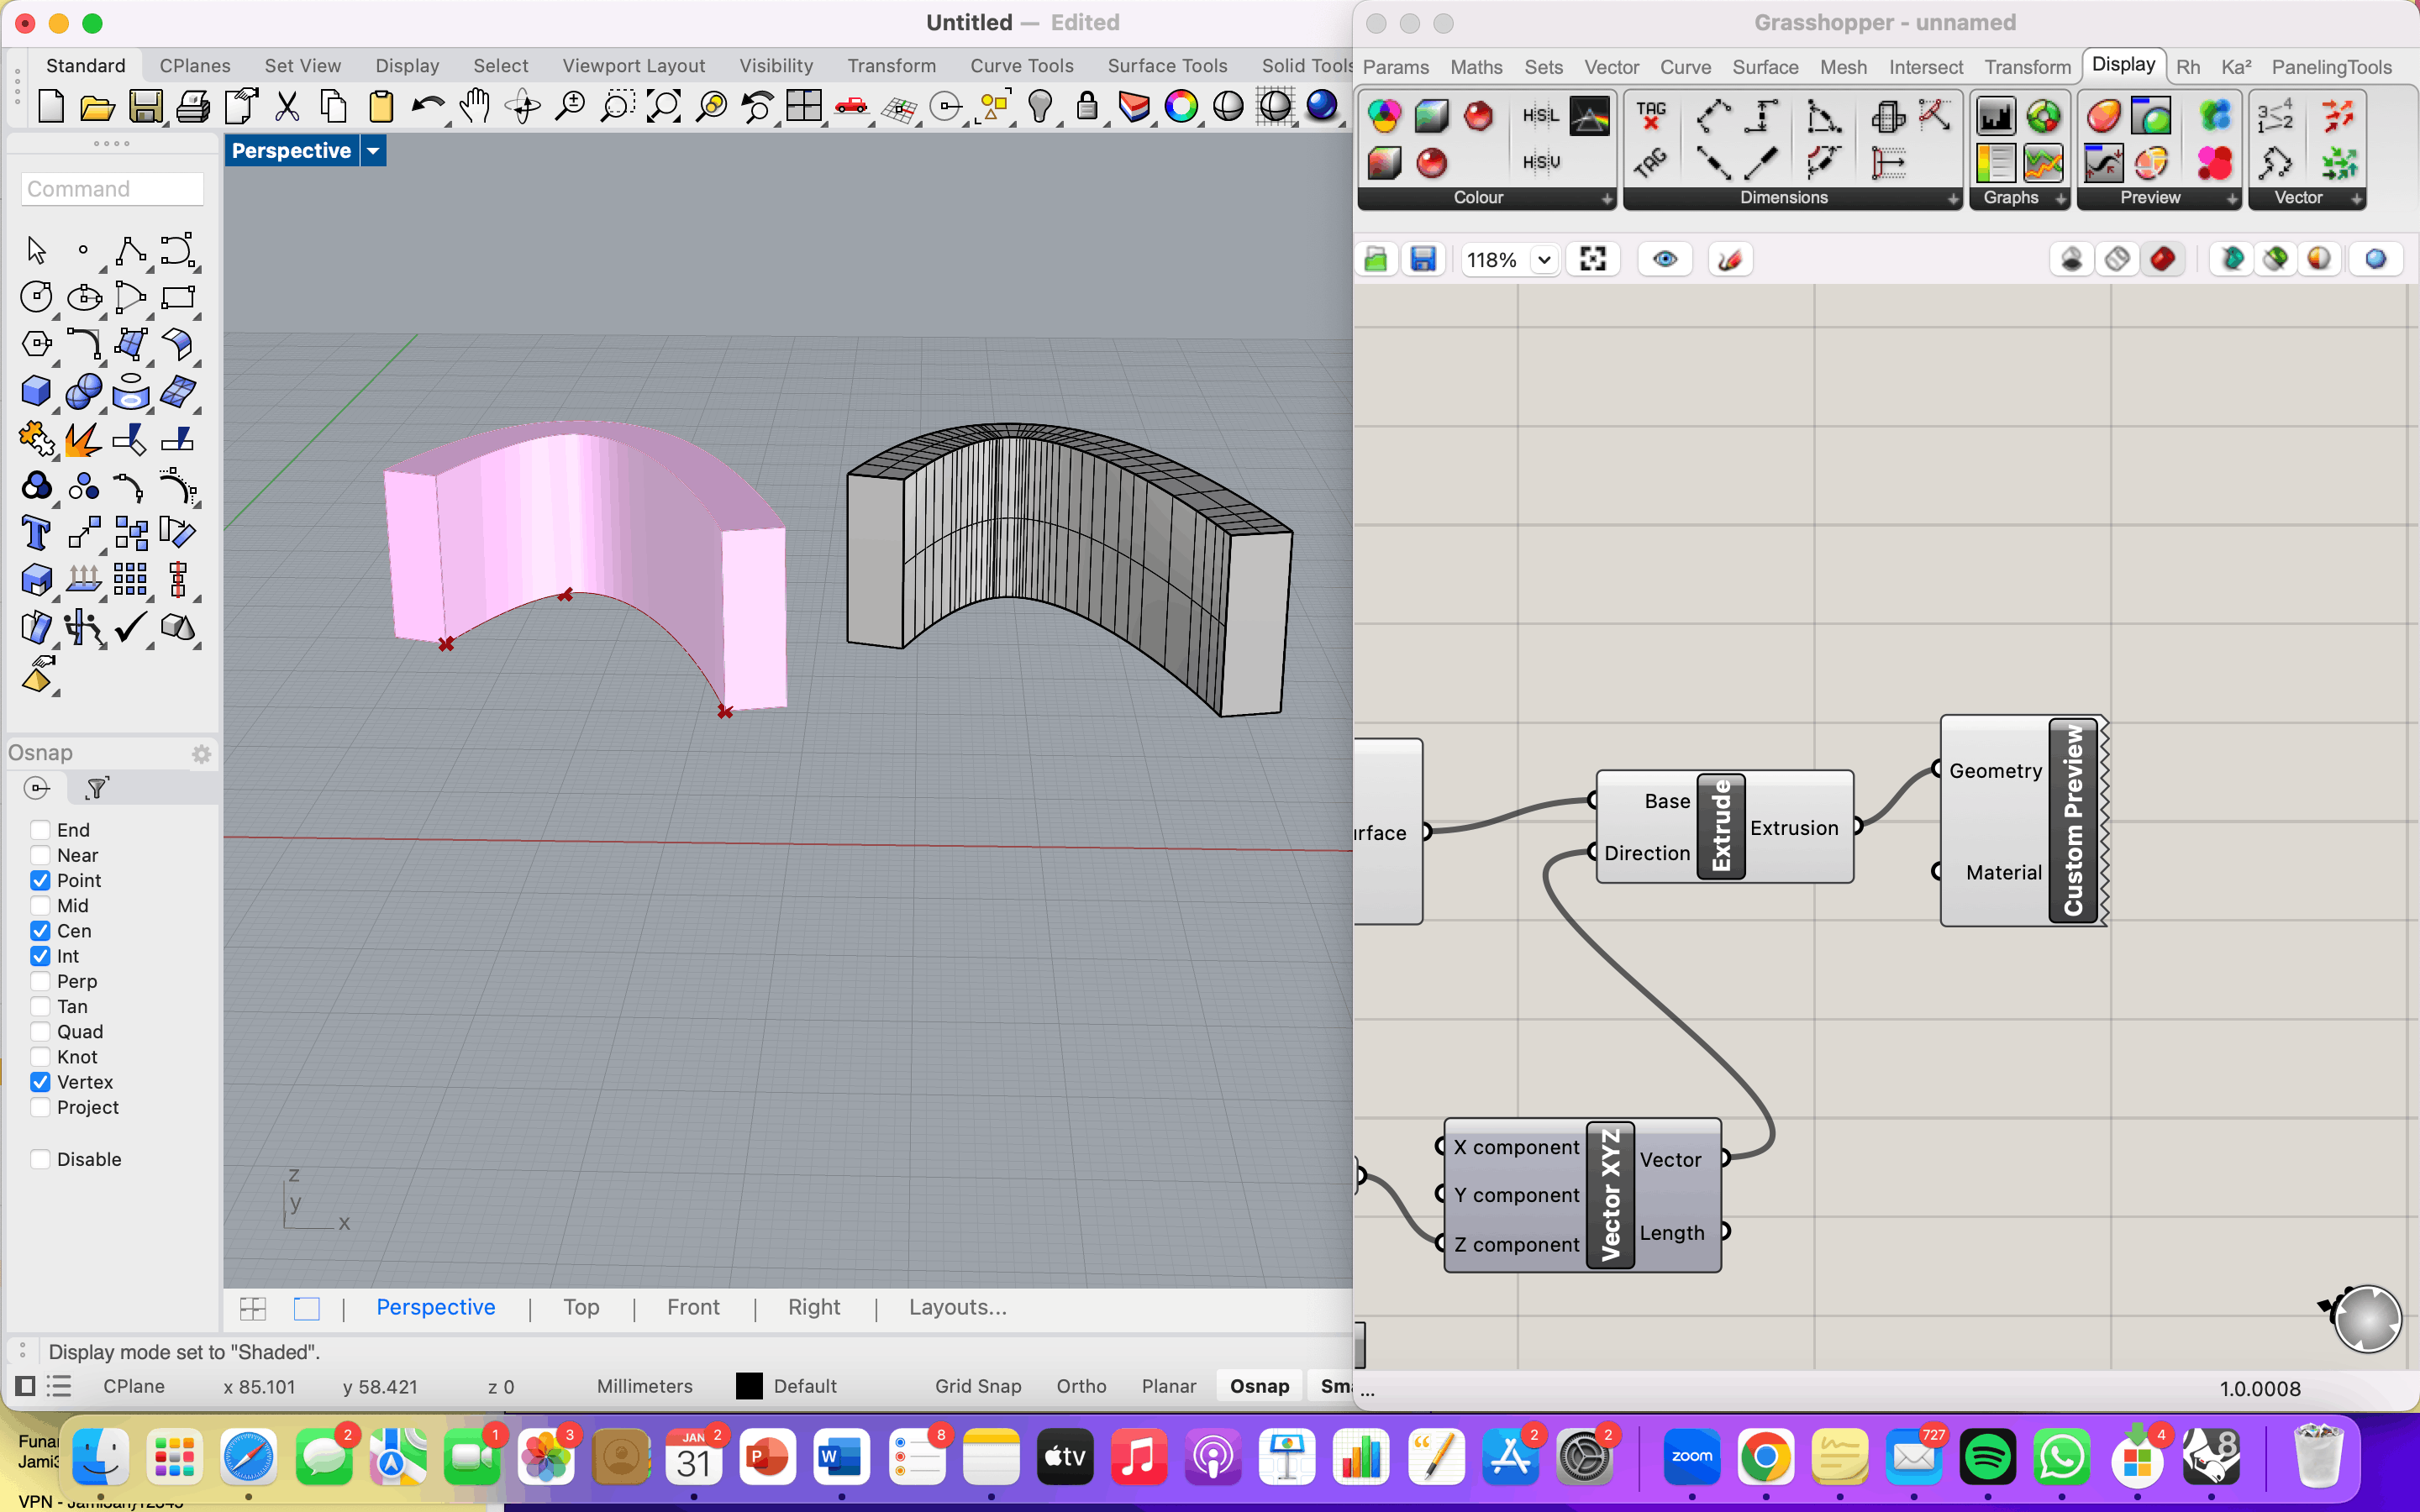Enable the End osnap checkbox

tap(40, 830)
